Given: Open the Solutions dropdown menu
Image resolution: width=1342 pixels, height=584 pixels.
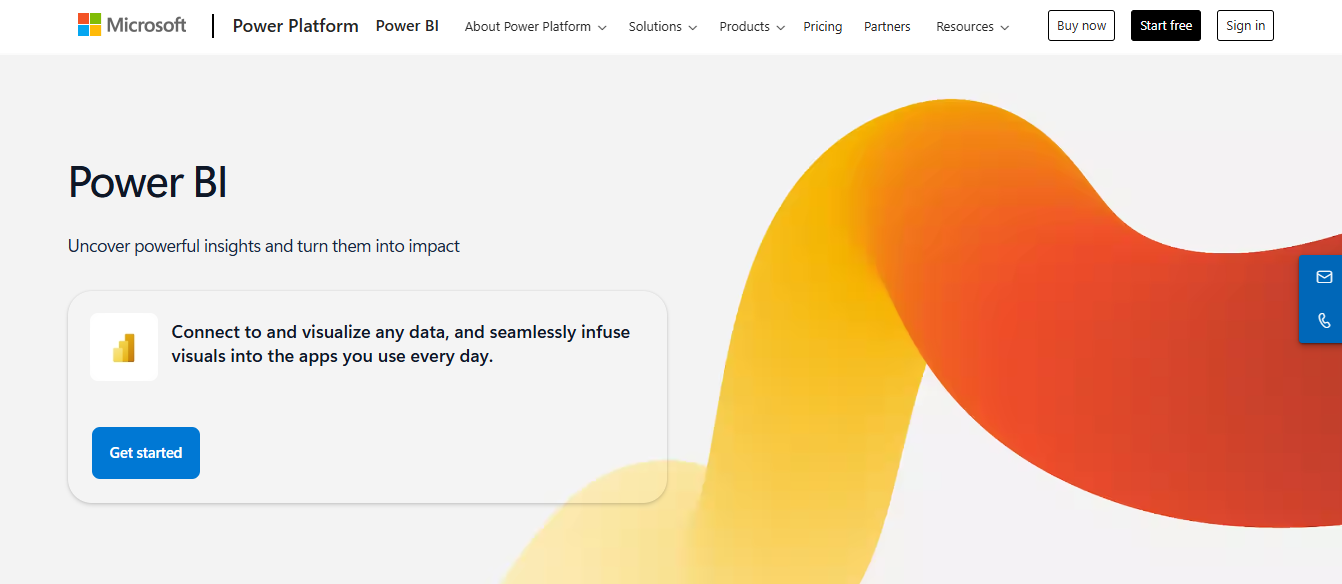Looking at the screenshot, I should [x=662, y=27].
